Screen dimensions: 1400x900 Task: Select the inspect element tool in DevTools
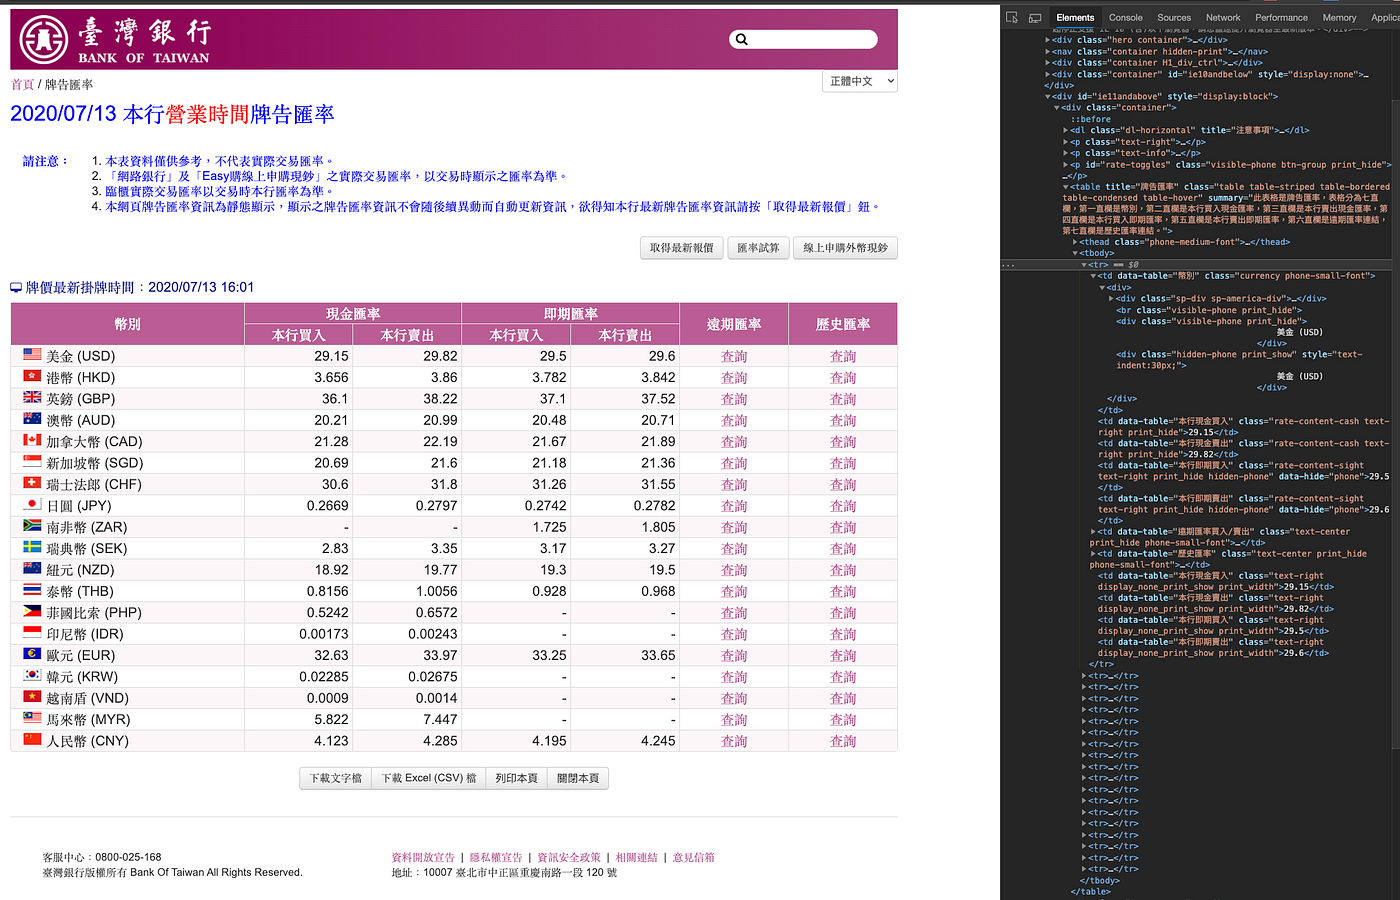1012,17
